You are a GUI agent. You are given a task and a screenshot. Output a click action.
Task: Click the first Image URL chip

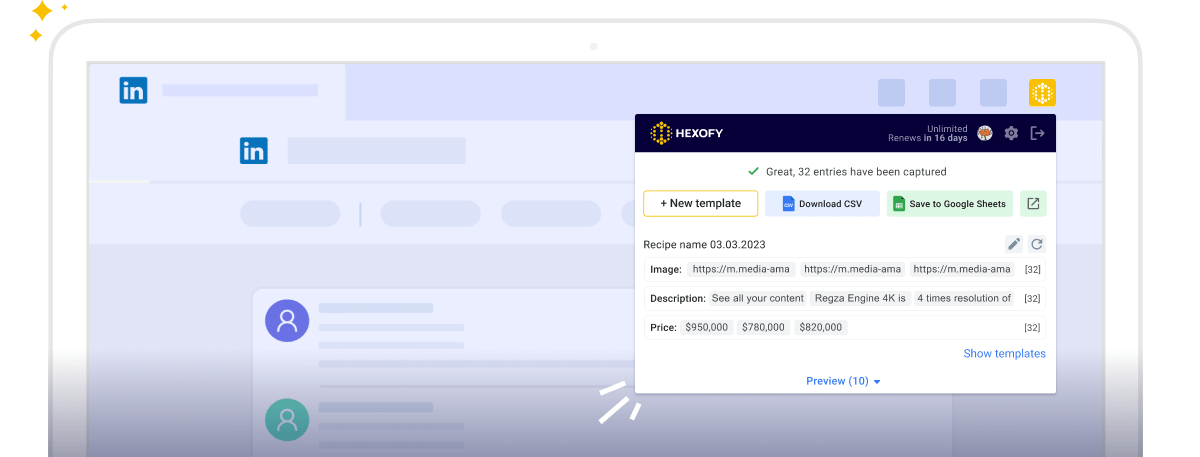(741, 269)
